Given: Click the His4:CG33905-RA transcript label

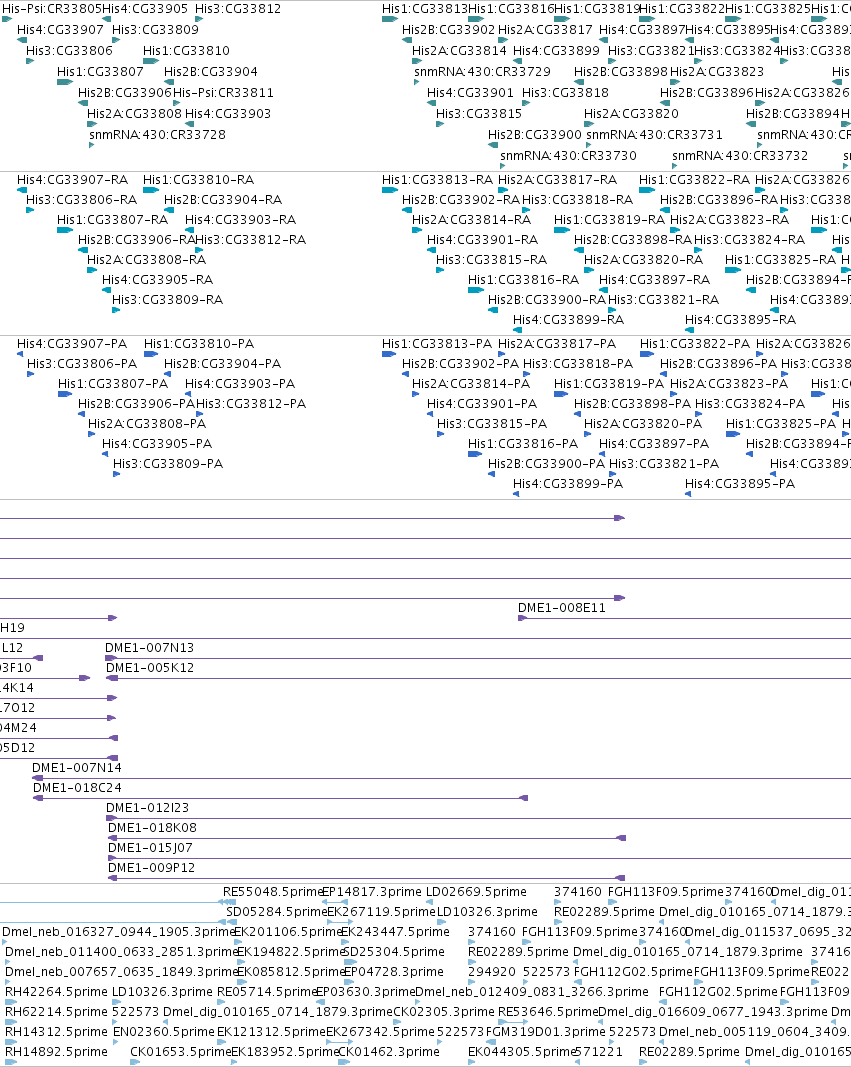Looking at the screenshot, I should point(157,280).
